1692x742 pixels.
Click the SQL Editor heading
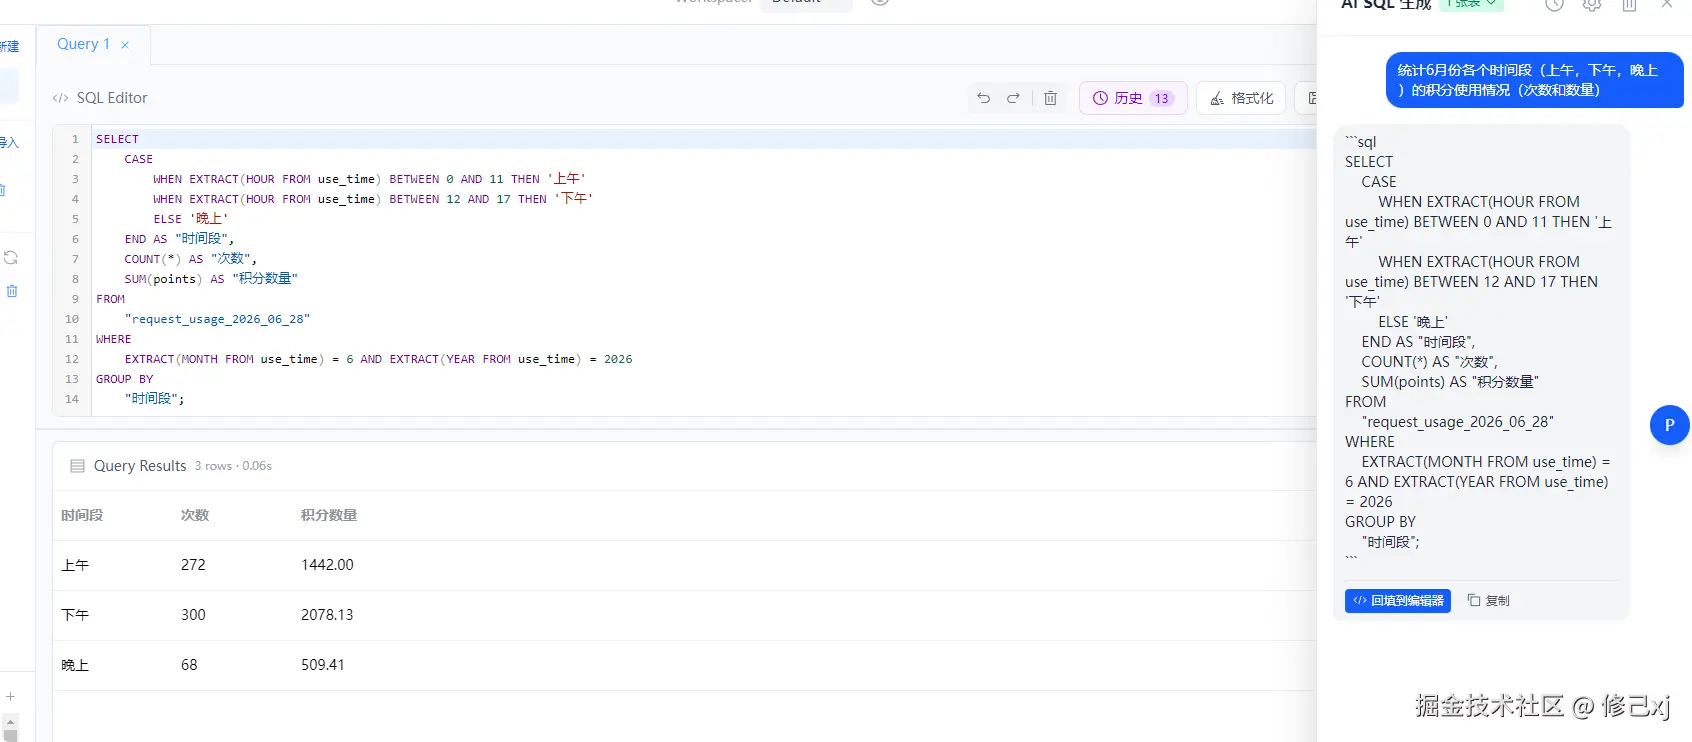coord(112,98)
